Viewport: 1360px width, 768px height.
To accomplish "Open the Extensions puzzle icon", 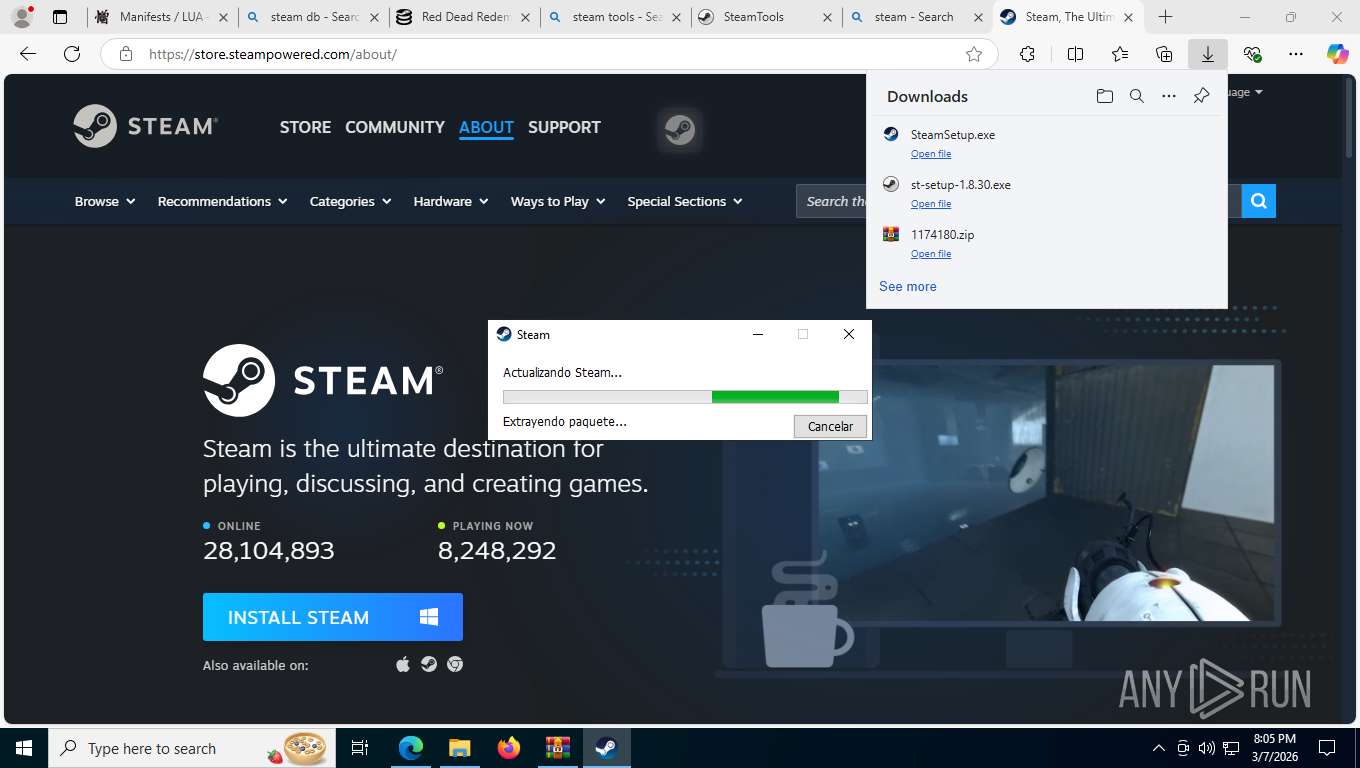I will pyautogui.click(x=1027, y=54).
